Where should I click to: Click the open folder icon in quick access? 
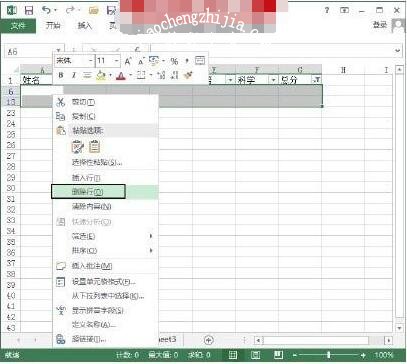(x=94, y=11)
